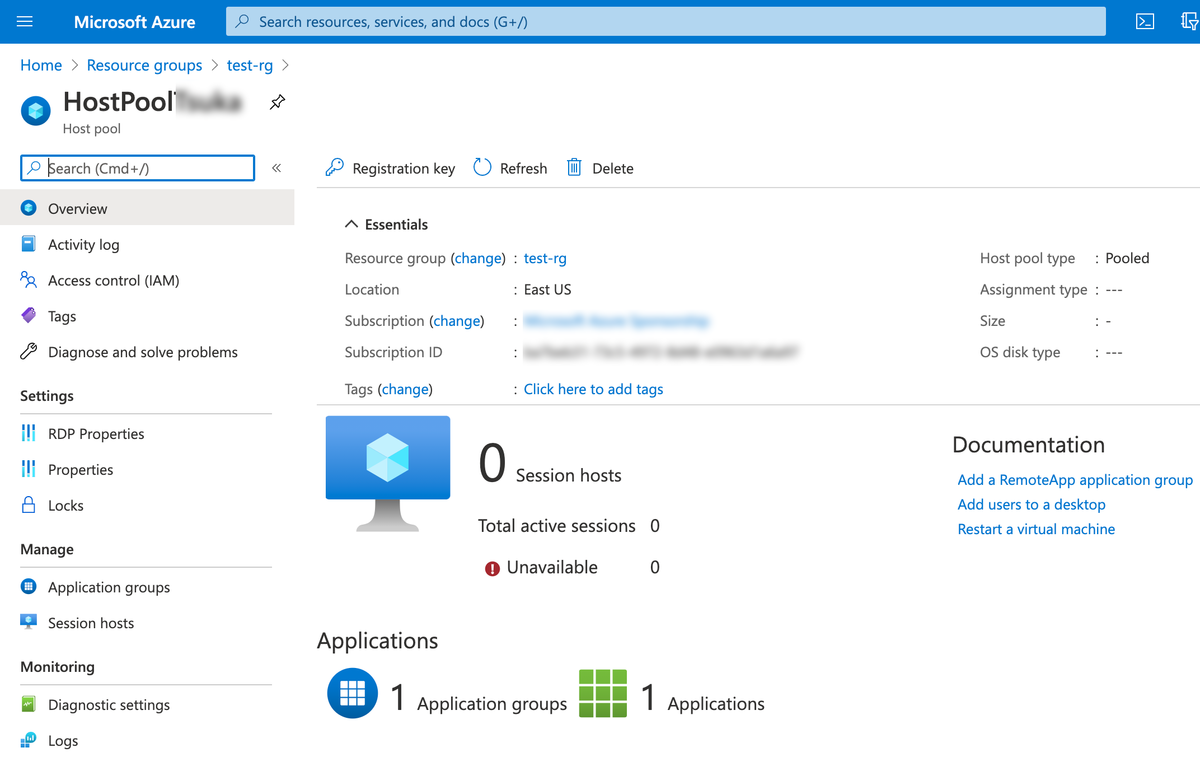
Task: Click the blurred subscription name link
Action: point(616,321)
